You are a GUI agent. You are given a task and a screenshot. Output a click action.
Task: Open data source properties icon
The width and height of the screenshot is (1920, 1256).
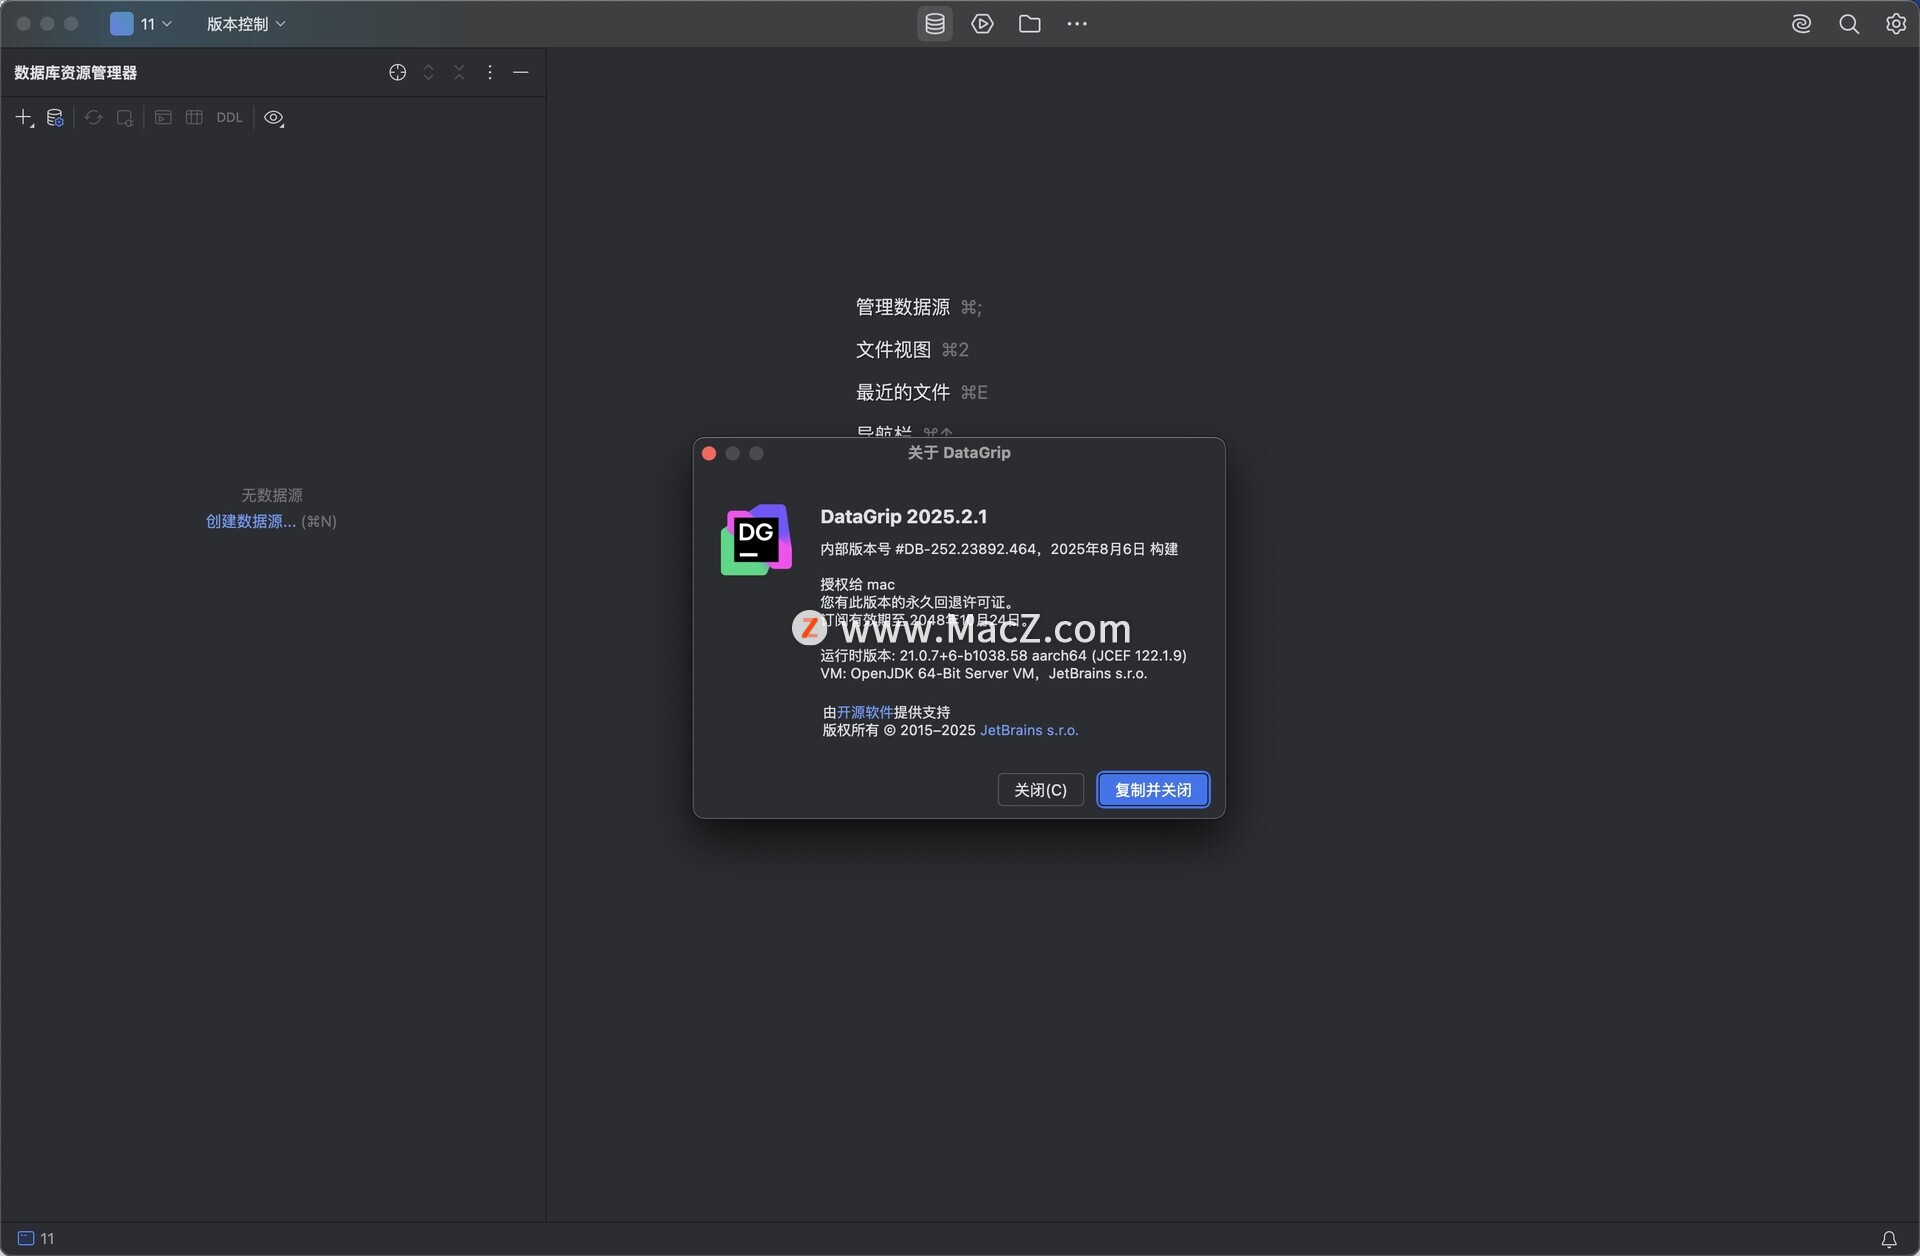tap(55, 118)
